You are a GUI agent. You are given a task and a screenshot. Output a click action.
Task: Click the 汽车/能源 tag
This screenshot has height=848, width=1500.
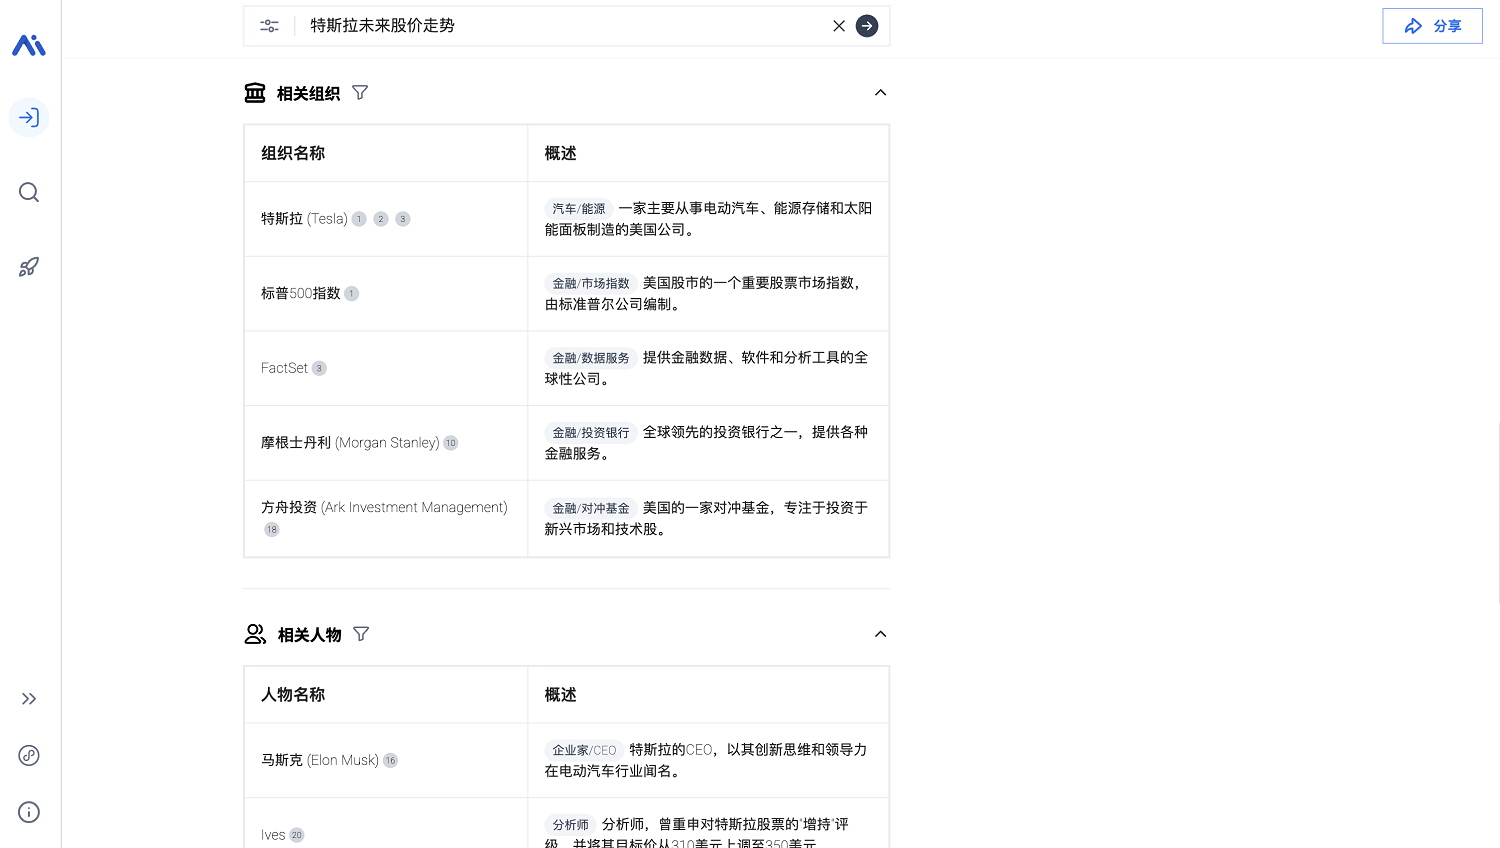(579, 209)
